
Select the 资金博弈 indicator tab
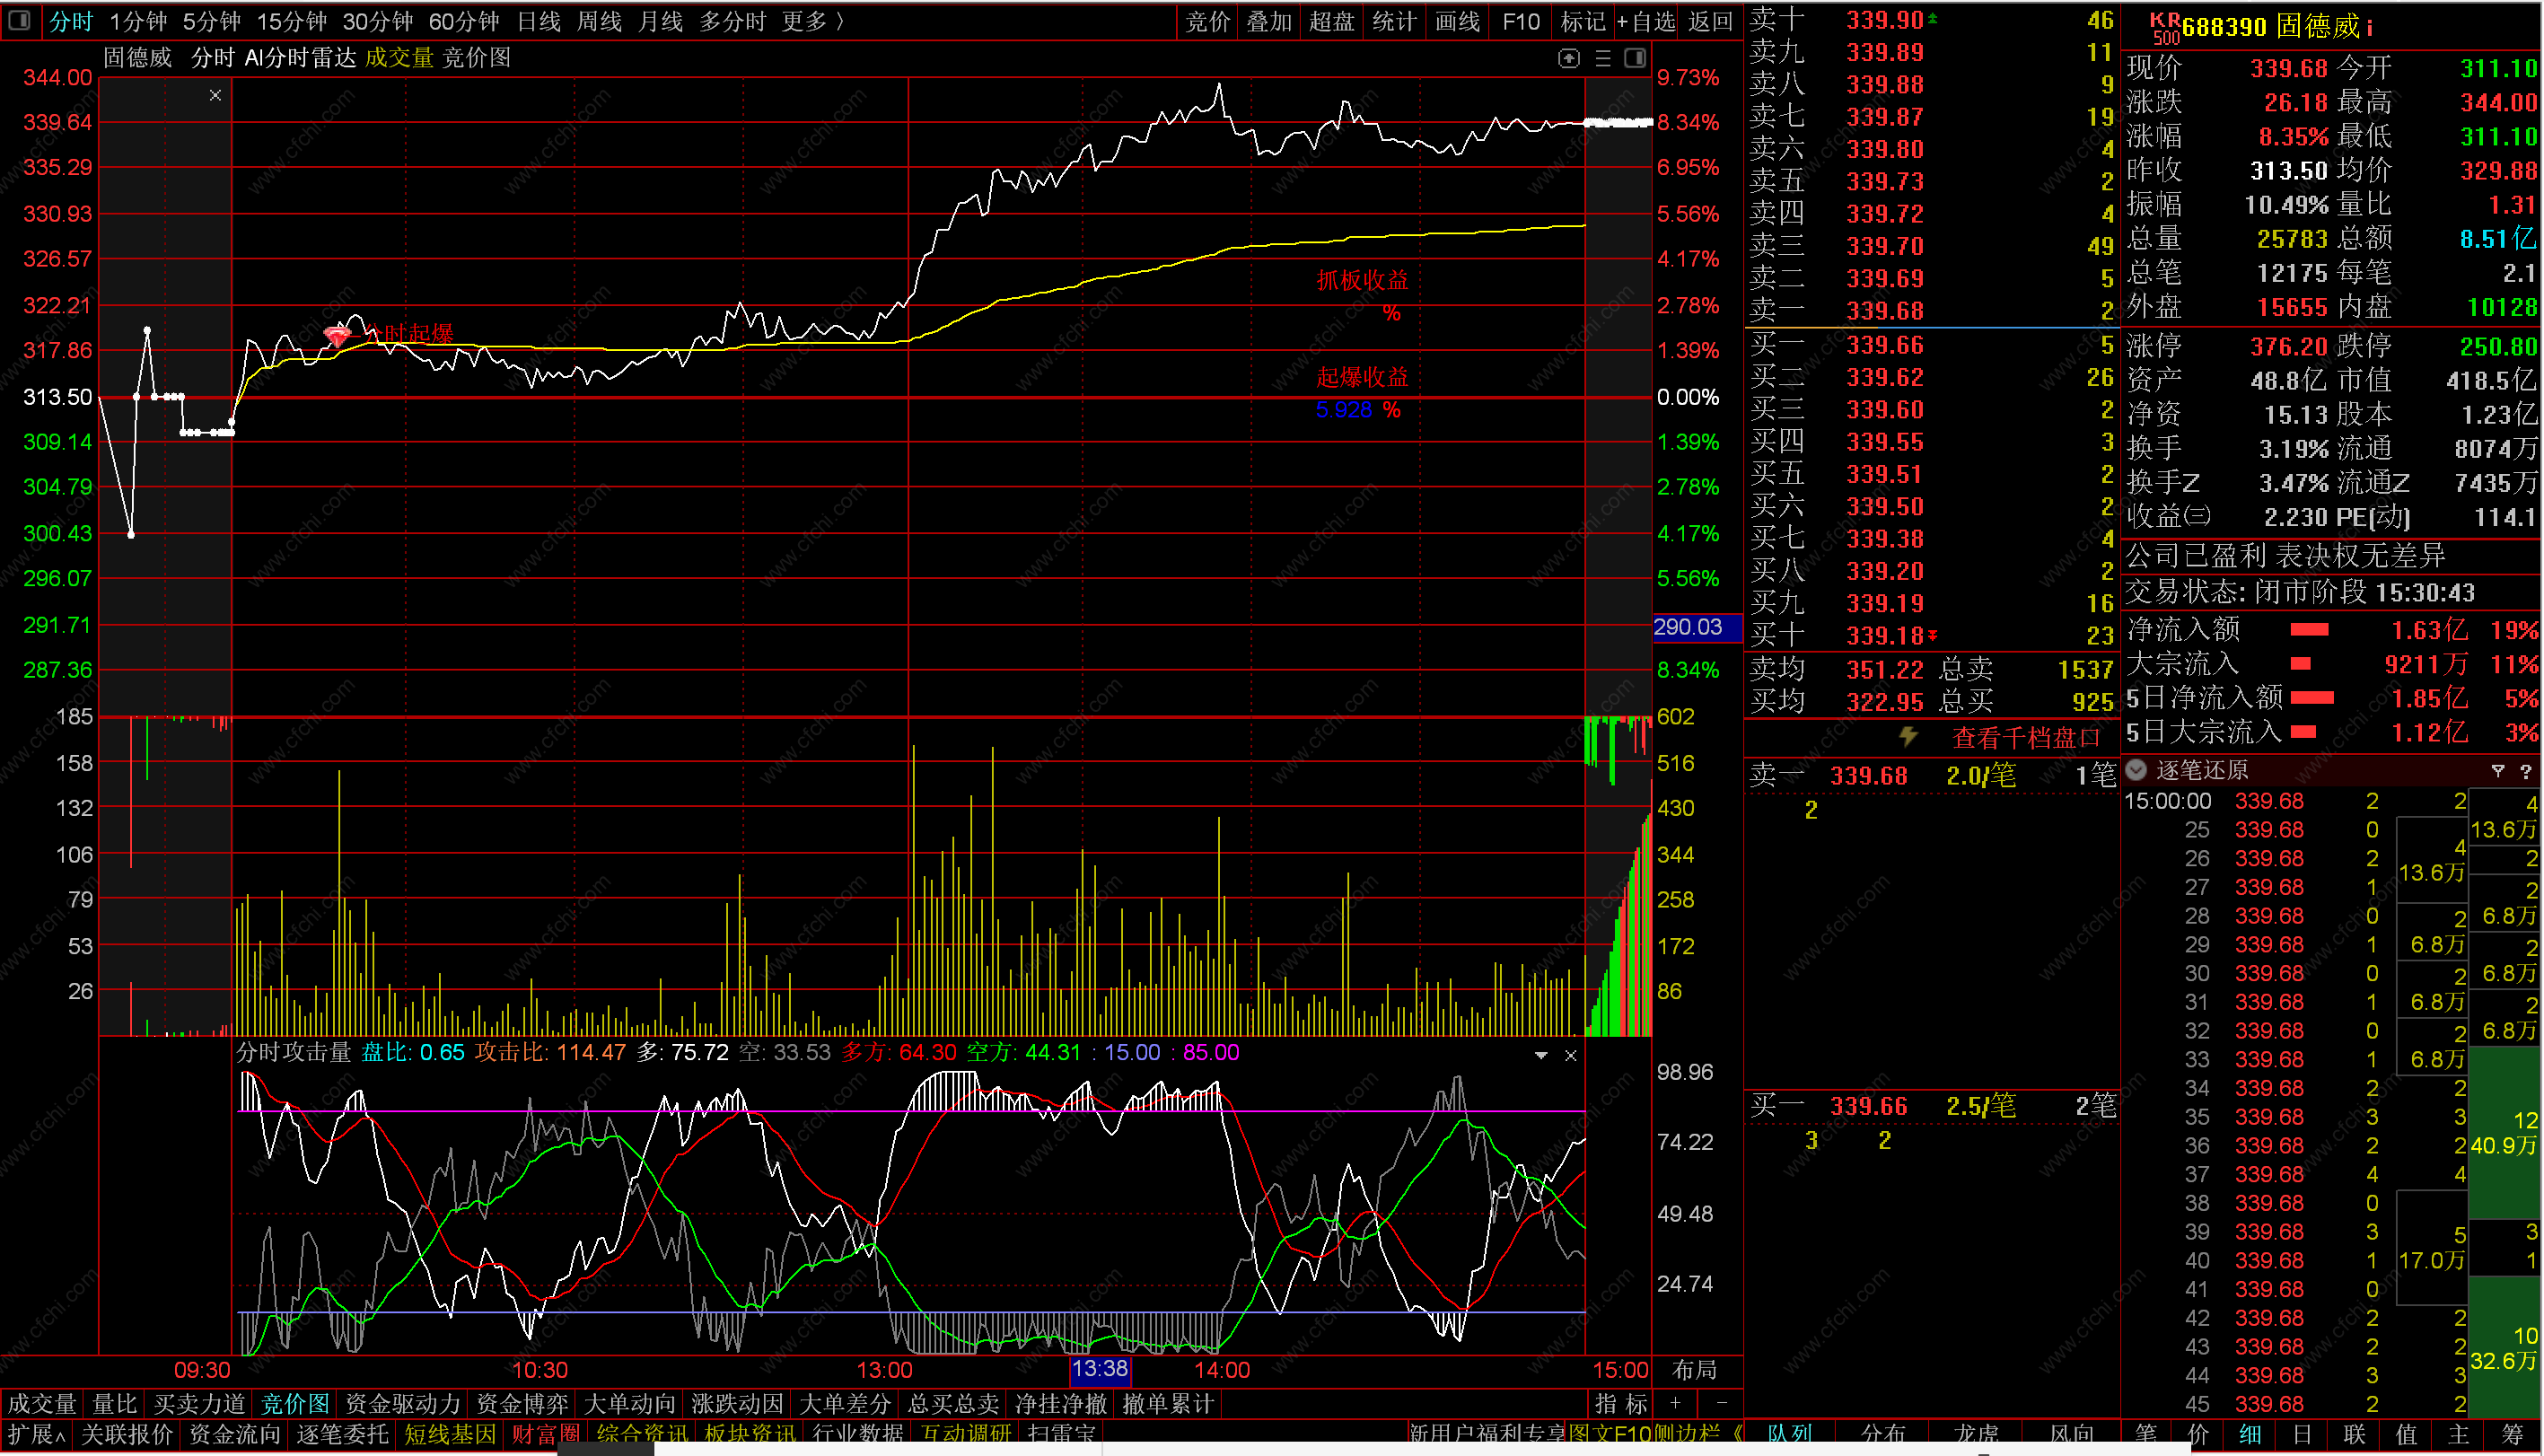[x=522, y=1404]
